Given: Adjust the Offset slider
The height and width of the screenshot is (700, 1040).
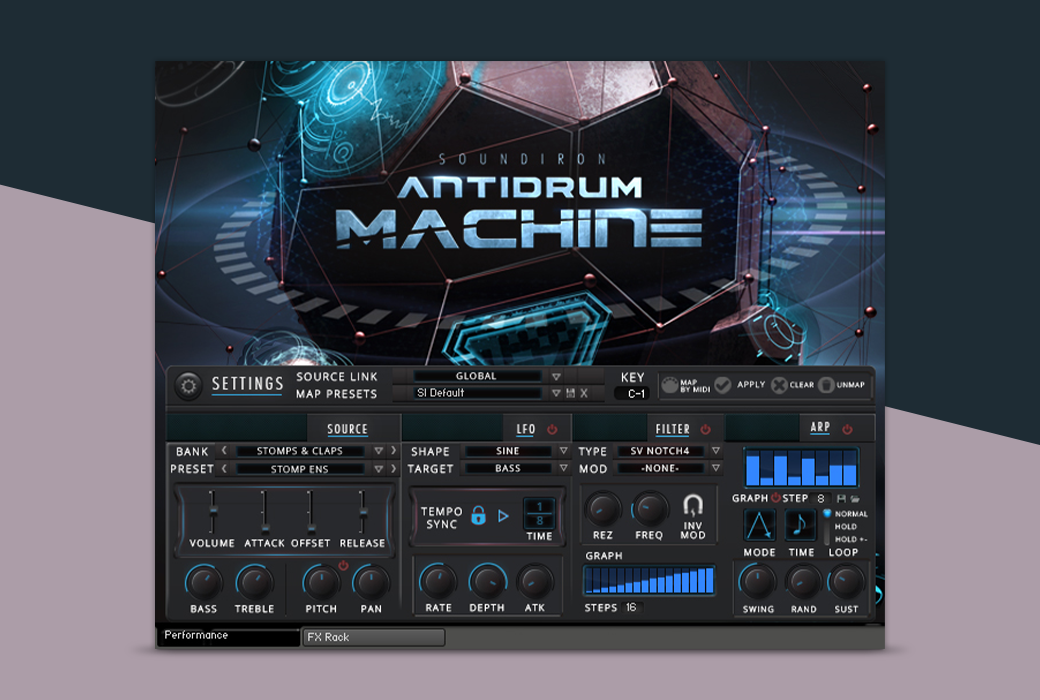Looking at the screenshot, I should [310, 512].
